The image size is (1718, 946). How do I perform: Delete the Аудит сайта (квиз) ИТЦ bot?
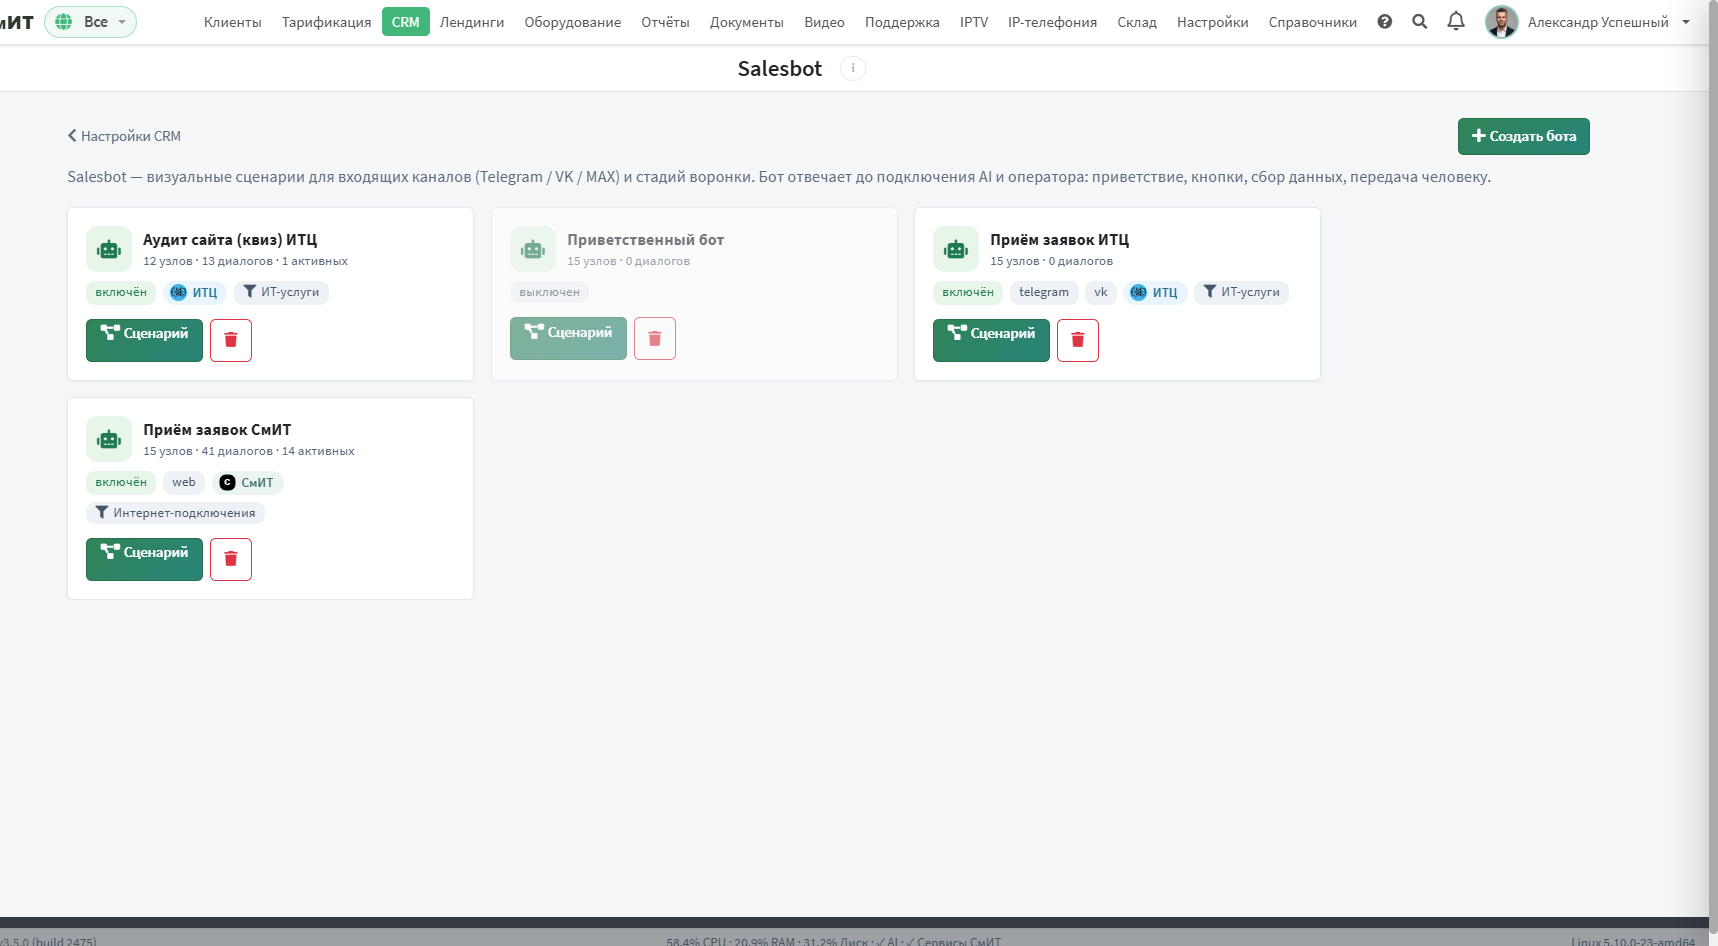pyautogui.click(x=231, y=340)
